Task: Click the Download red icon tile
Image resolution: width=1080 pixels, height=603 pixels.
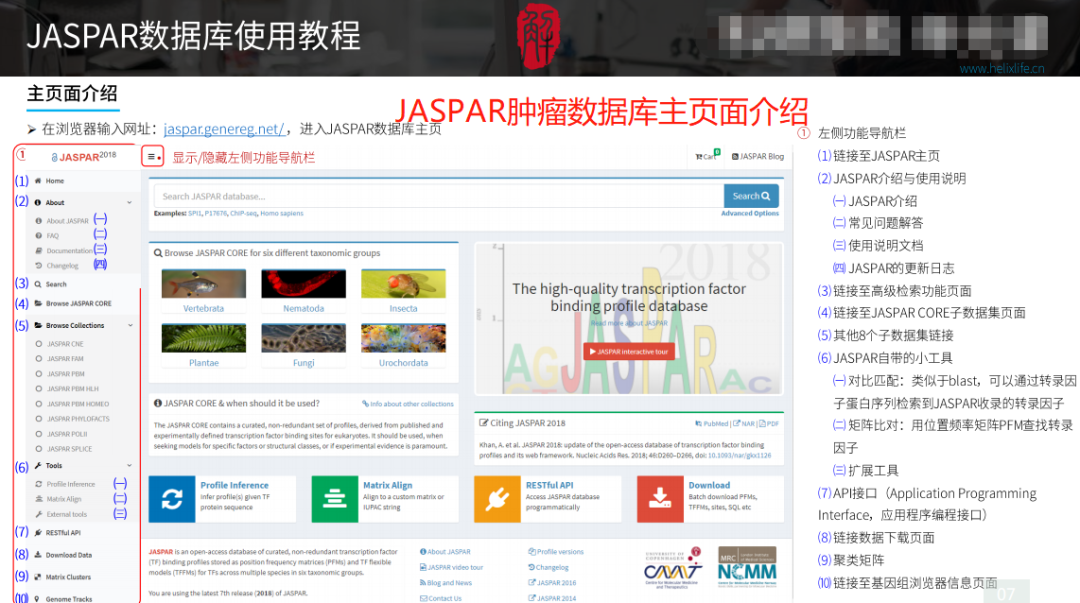Action: pos(660,498)
